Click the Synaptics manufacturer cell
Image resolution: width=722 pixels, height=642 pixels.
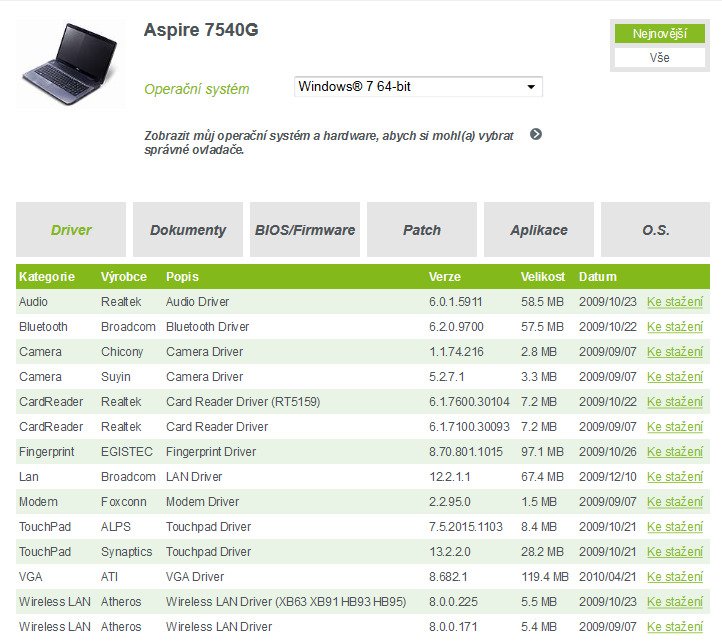tap(126, 552)
